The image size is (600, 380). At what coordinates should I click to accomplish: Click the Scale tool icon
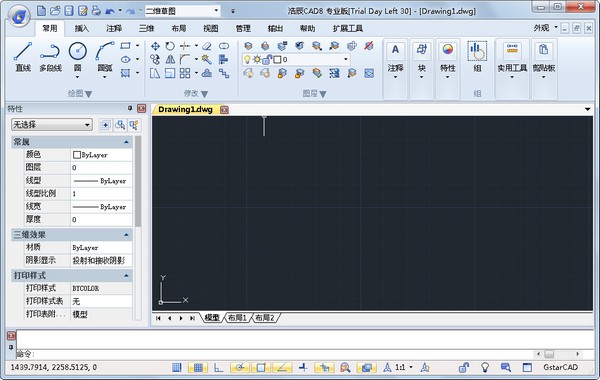[x=170, y=73]
